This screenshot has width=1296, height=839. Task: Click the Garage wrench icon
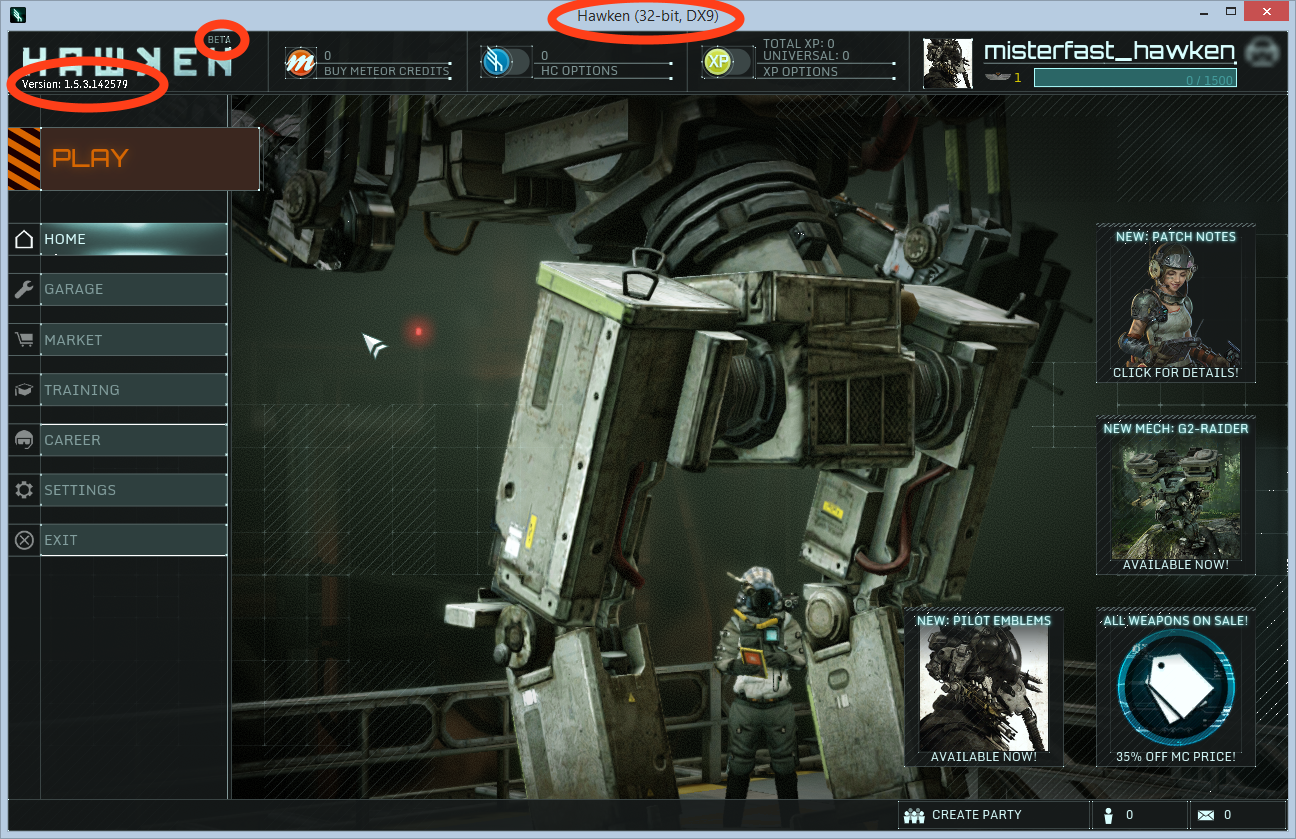(24, 290)
